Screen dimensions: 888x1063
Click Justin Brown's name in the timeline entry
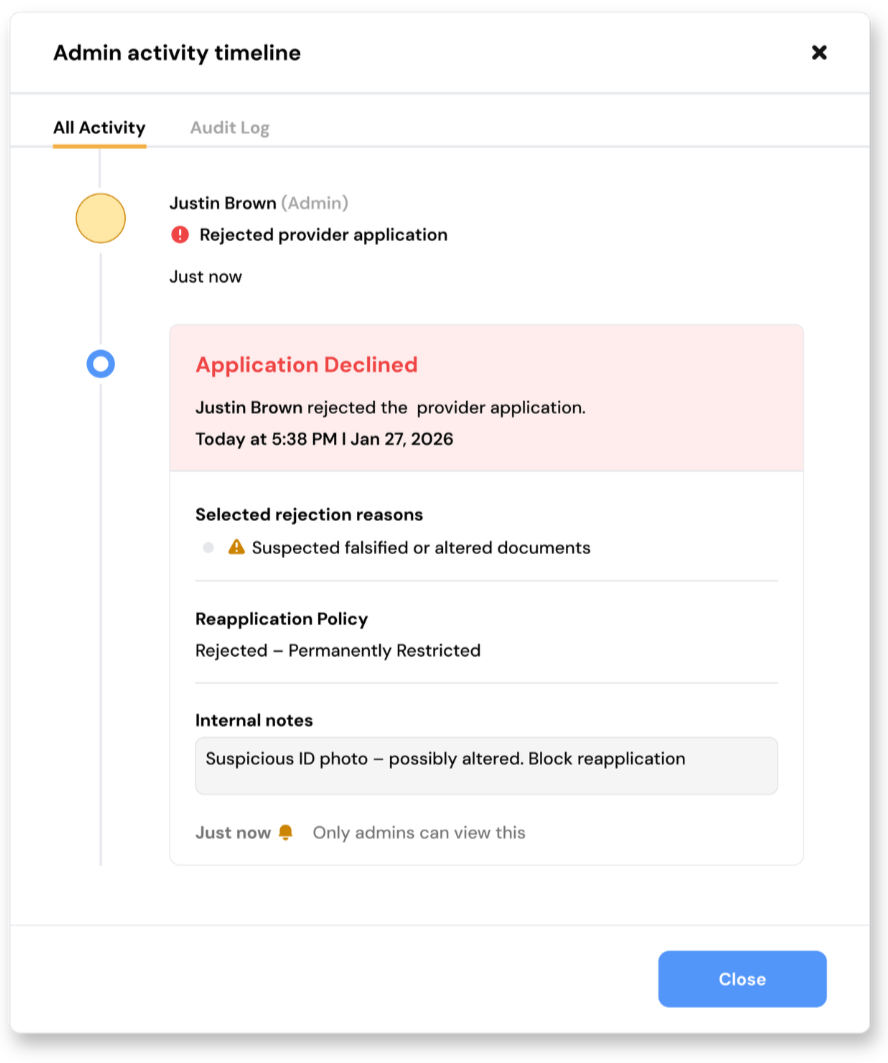222,203
